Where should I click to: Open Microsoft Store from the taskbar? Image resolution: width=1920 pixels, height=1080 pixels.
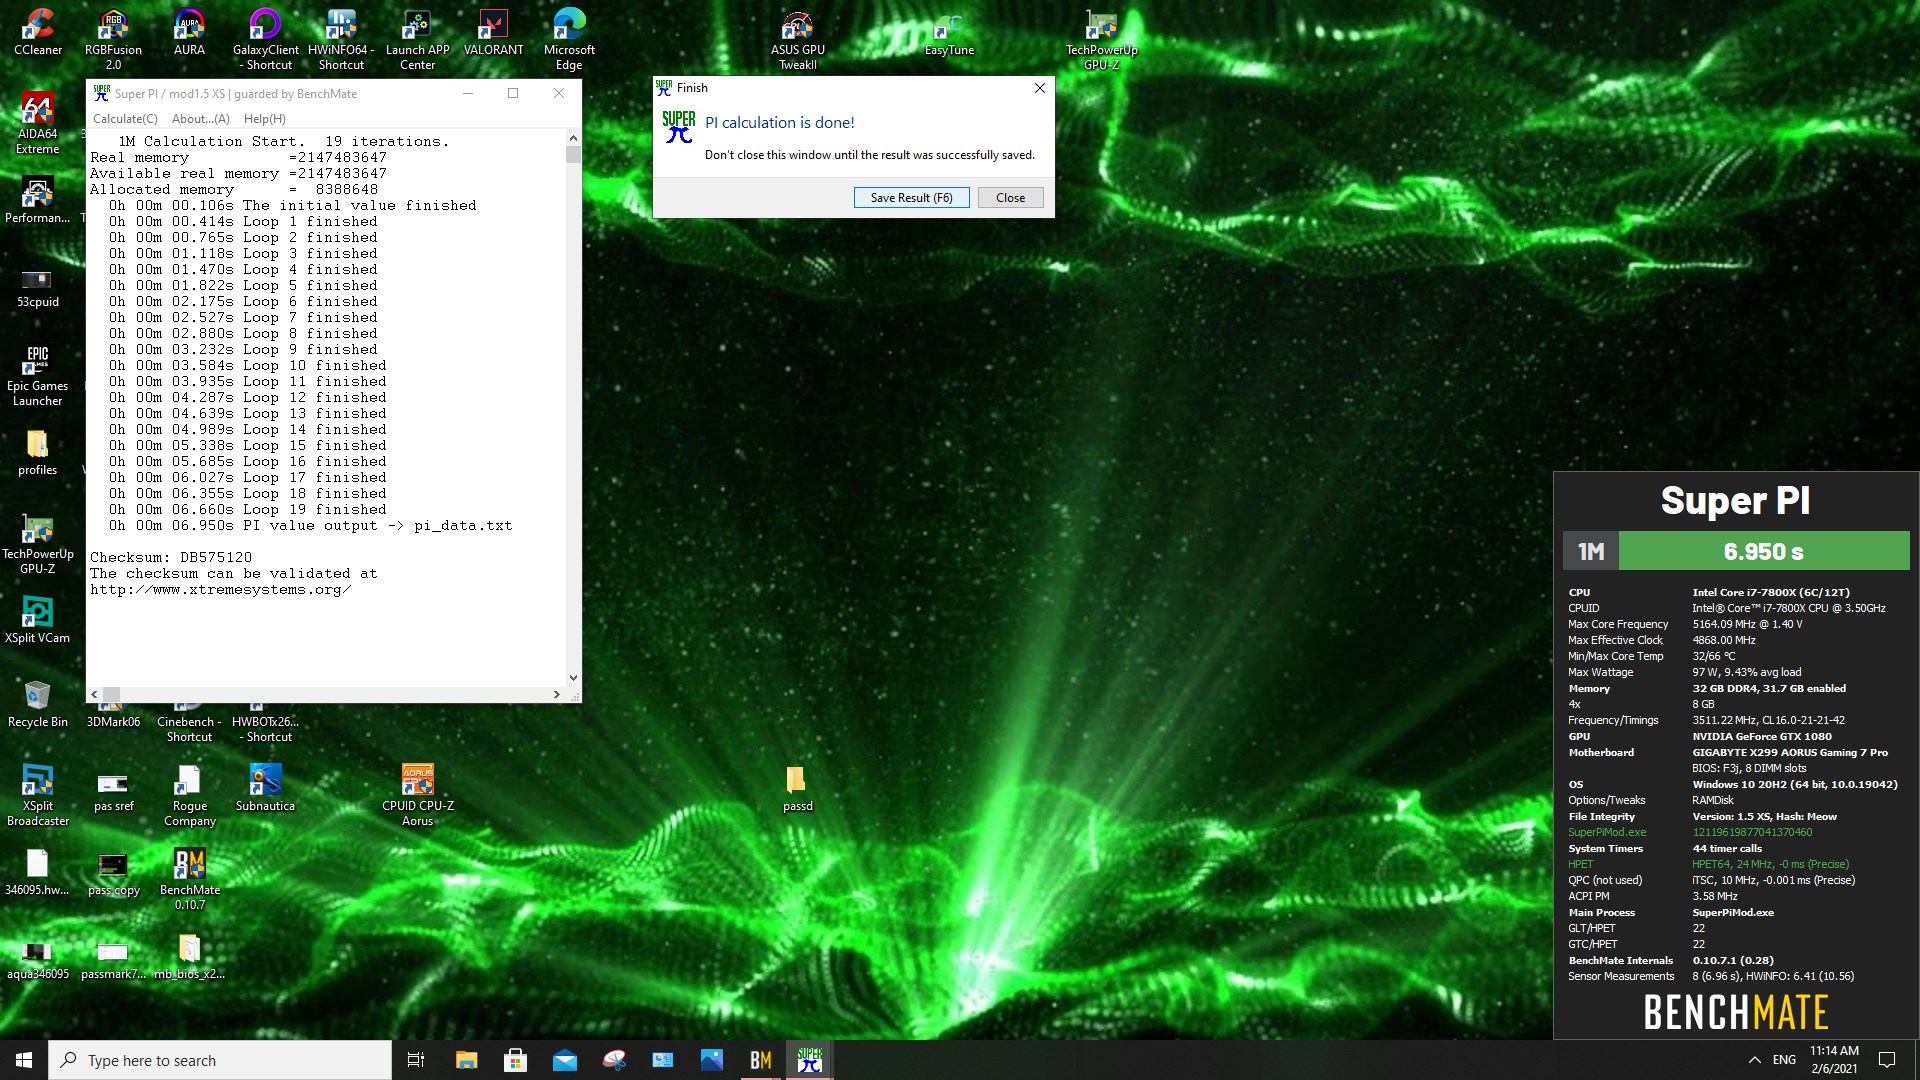(515, 1060)
